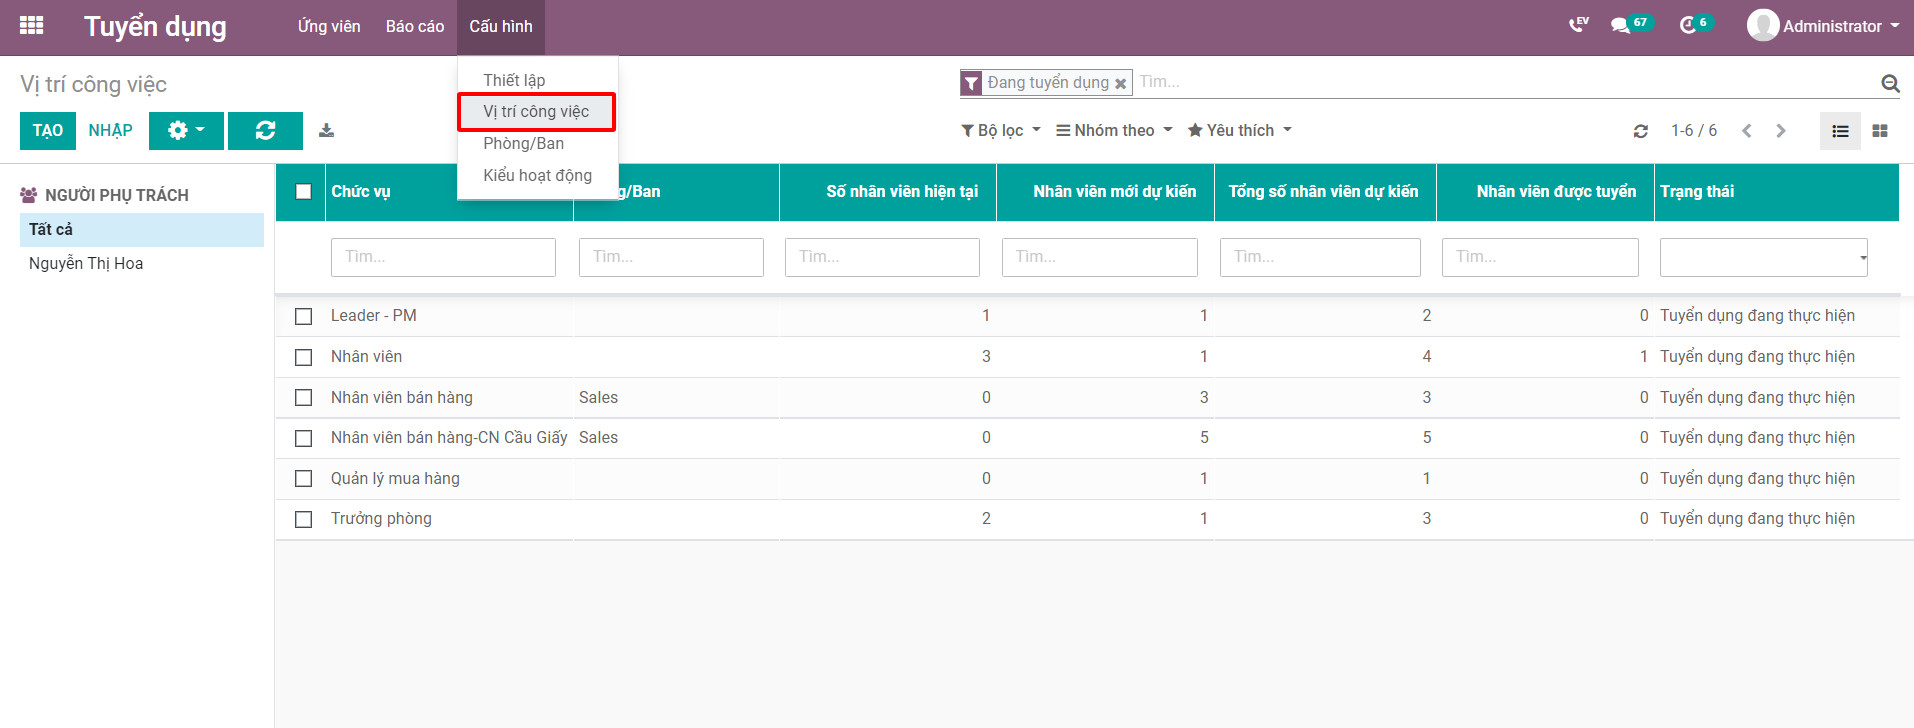Open the Nhóm theo grouping dropdown
This screenshot has height=728, width=1914.
[1114, 130]
